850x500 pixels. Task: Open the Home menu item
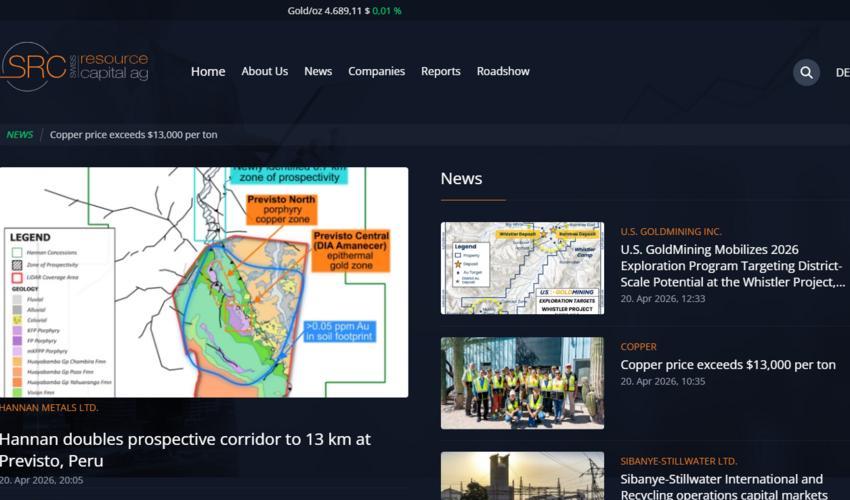tap(208, 71)
